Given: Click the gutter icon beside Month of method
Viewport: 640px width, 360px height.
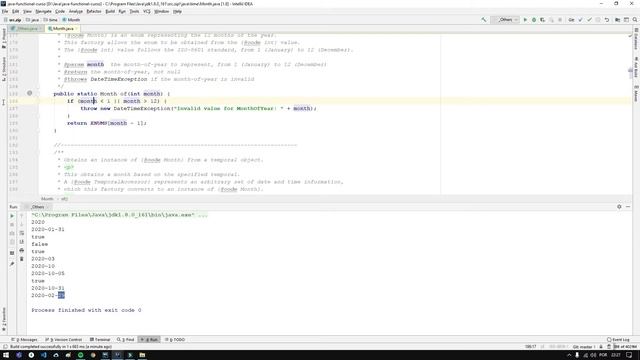Looking at the screenshot, I should (x=29, y=93).
